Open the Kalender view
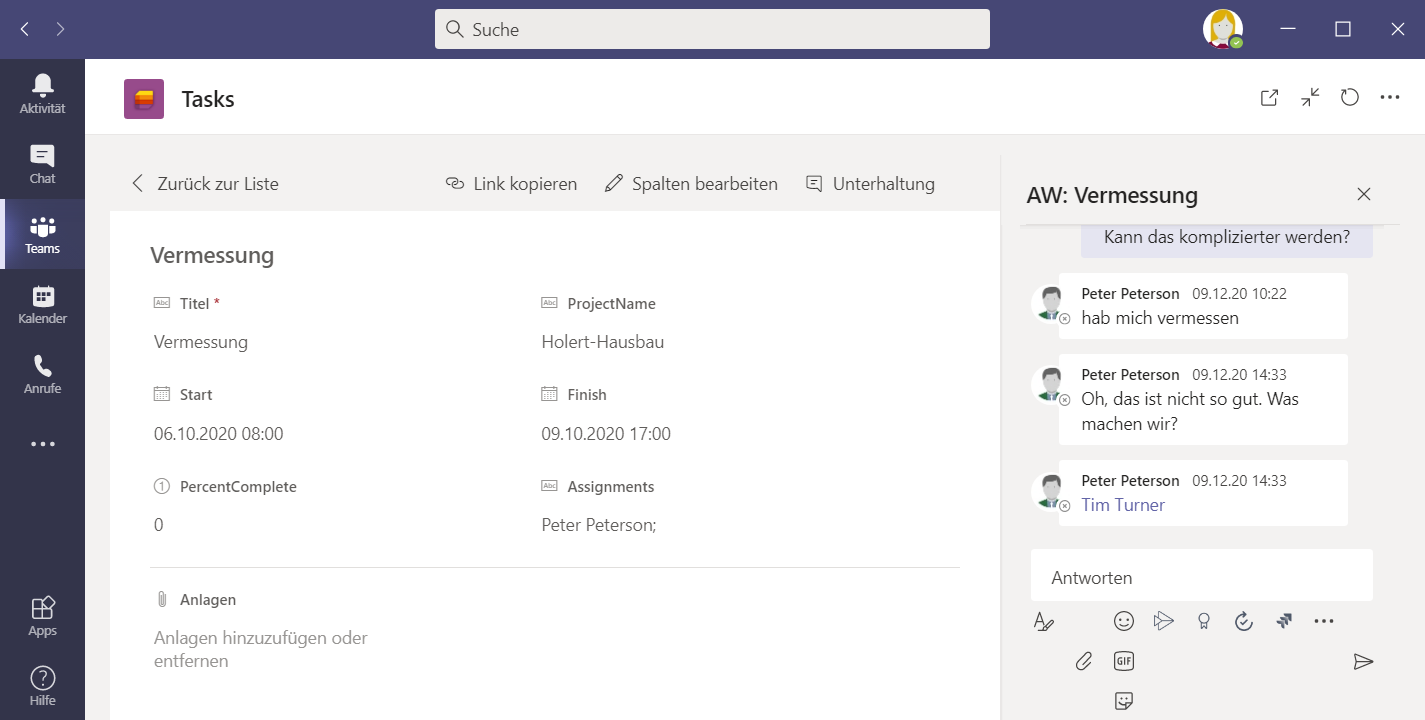Viewport: 1425px width, 720px height. [x=42, y=304]
